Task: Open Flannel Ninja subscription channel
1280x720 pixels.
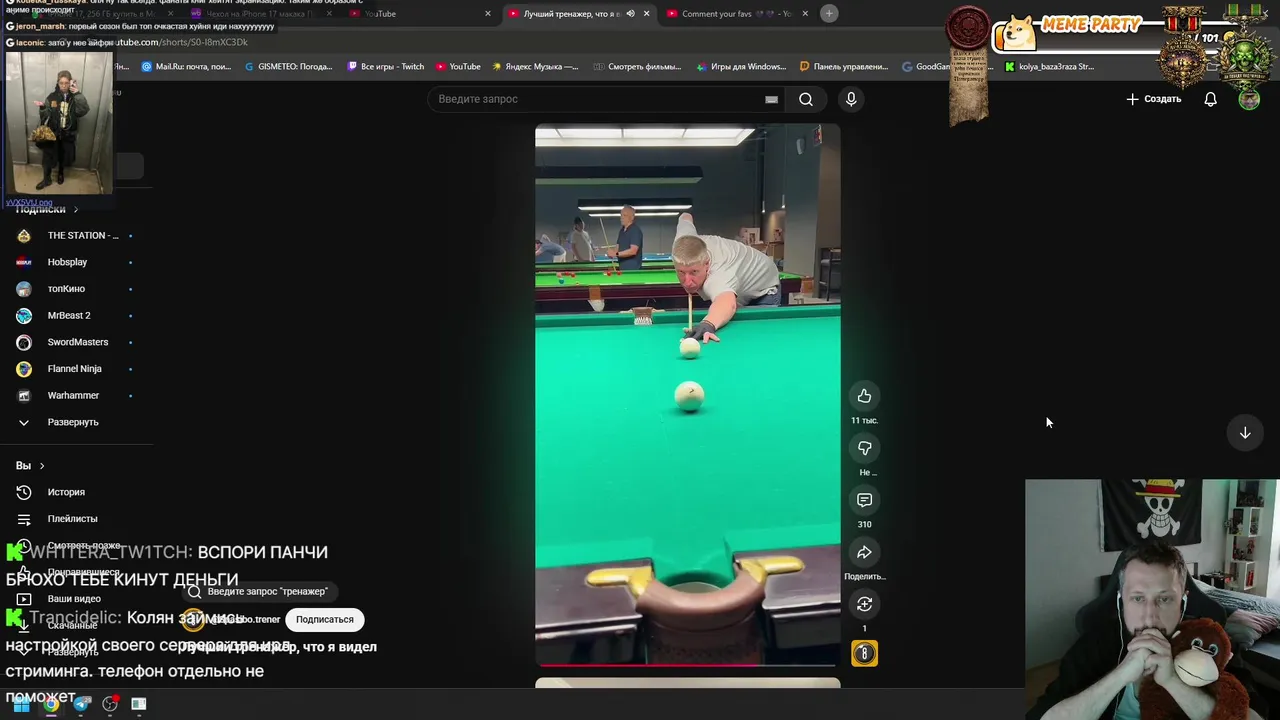Action: pyautogui.click(x=75, y=369)
